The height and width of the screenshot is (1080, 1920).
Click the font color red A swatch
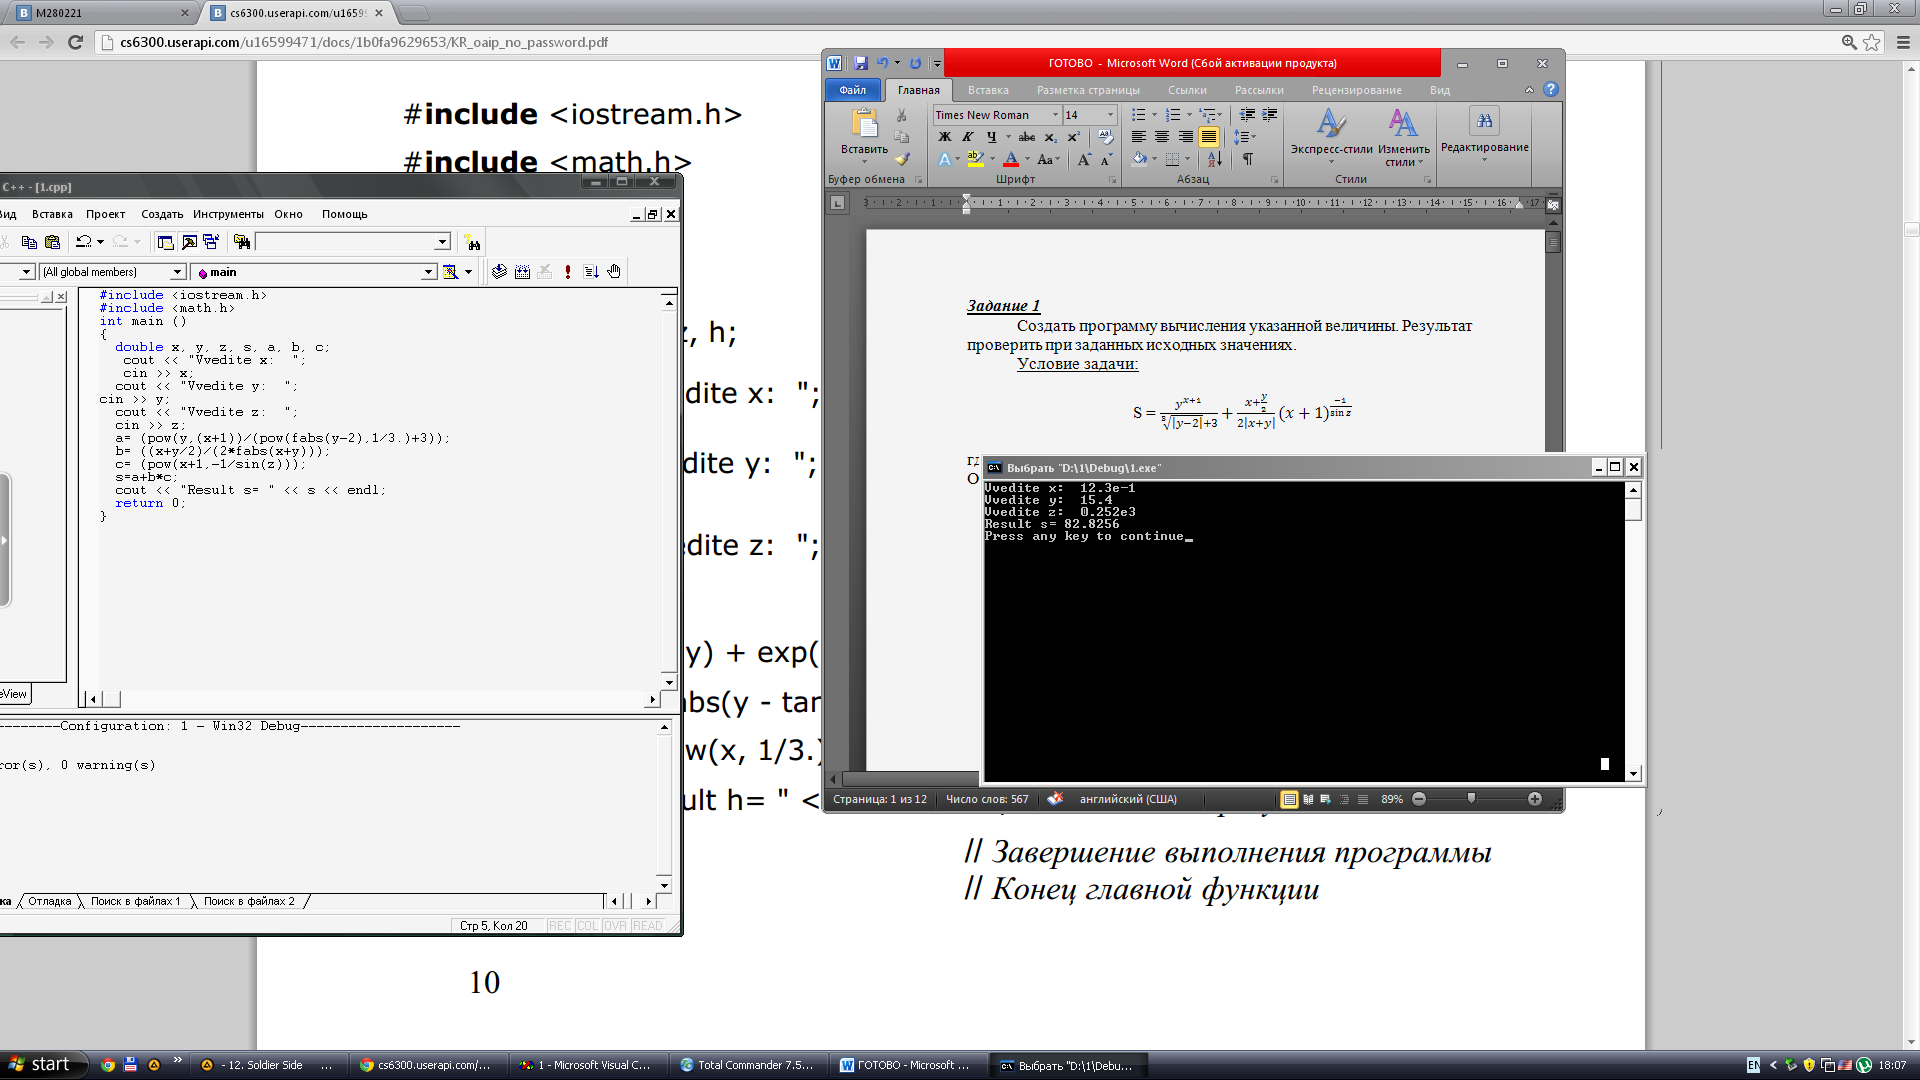(x=1011, y=159)
